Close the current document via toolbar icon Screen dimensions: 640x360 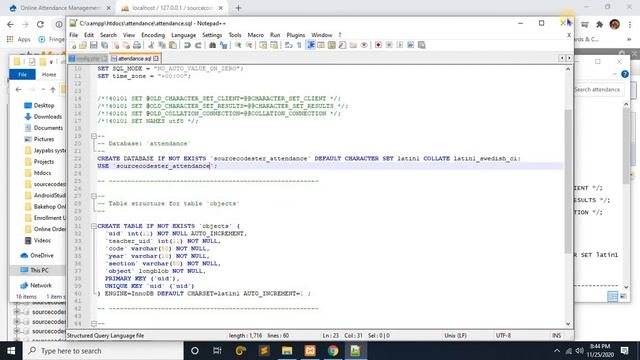coord(116,45)
